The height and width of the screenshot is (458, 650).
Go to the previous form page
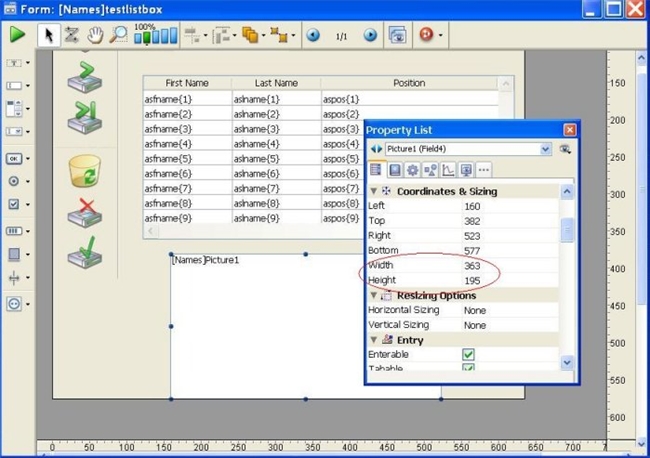tap(313, 35)
